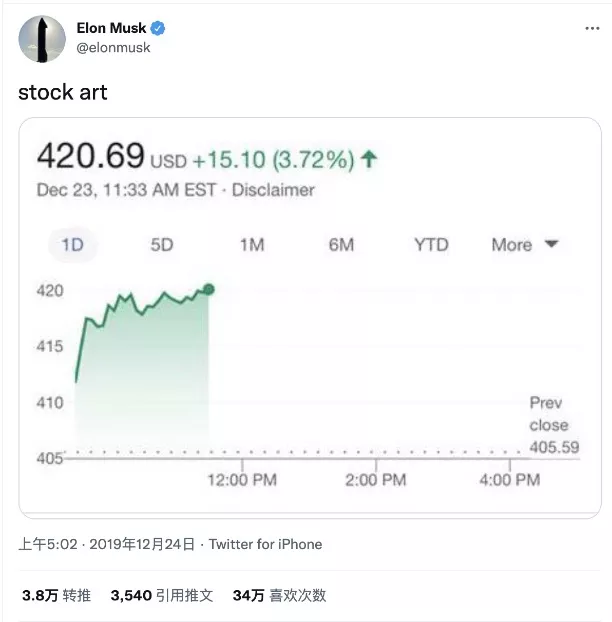Click the green up arrow indicator
The image size is (612, 622).
coord(369,159)
